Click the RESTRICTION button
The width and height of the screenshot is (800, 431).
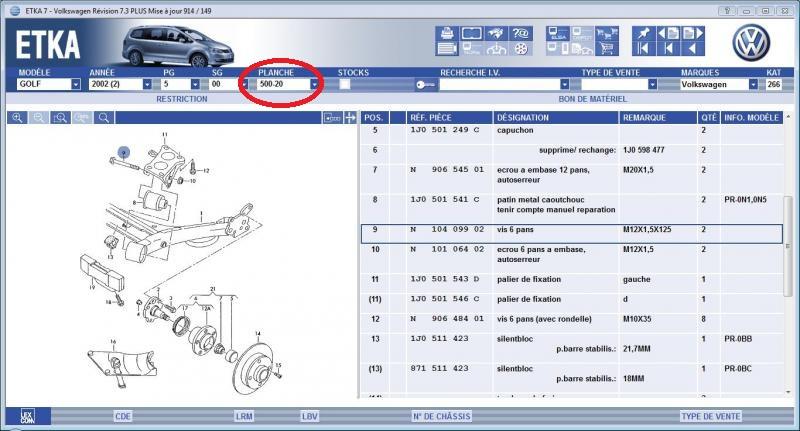tap(182, 99)
